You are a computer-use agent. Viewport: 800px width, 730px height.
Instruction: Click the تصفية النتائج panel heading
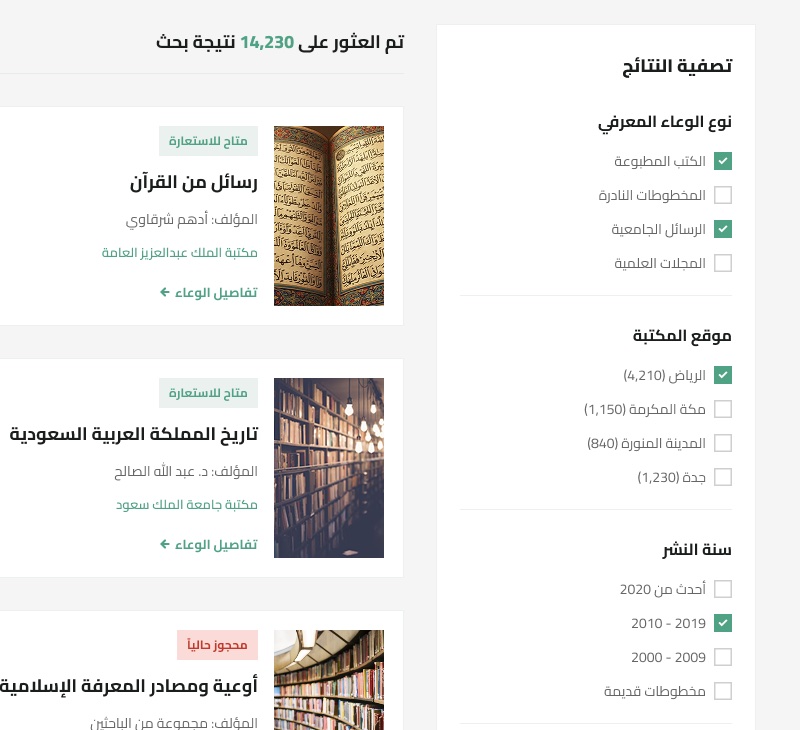pyautogui.click(x=677, y=66)
